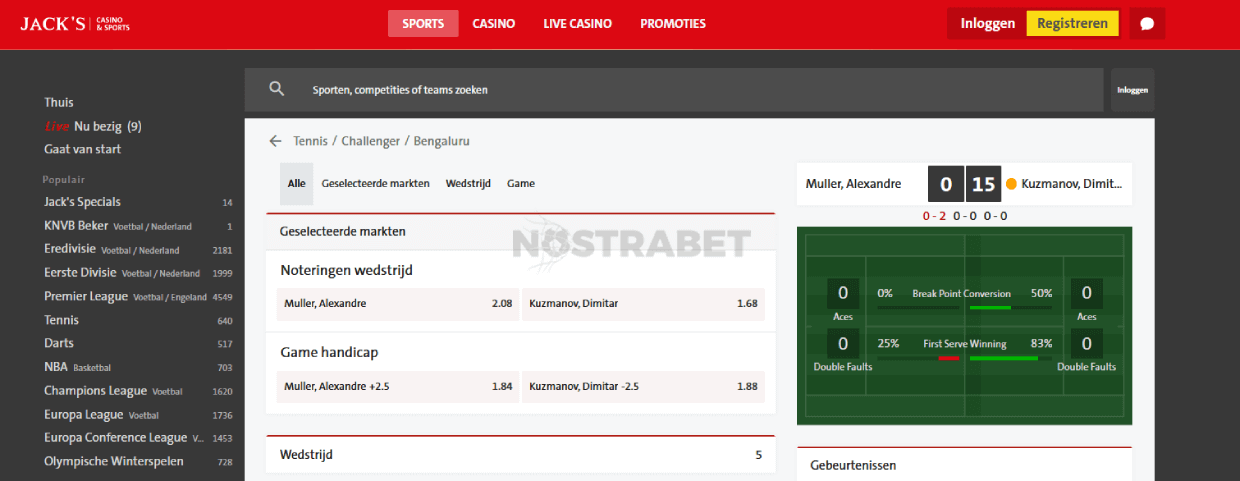Image resolution: width=1240 pixels, height=481 pixels.
Task: Open Europa League Voetbal
Action: [x=138, y=414]
